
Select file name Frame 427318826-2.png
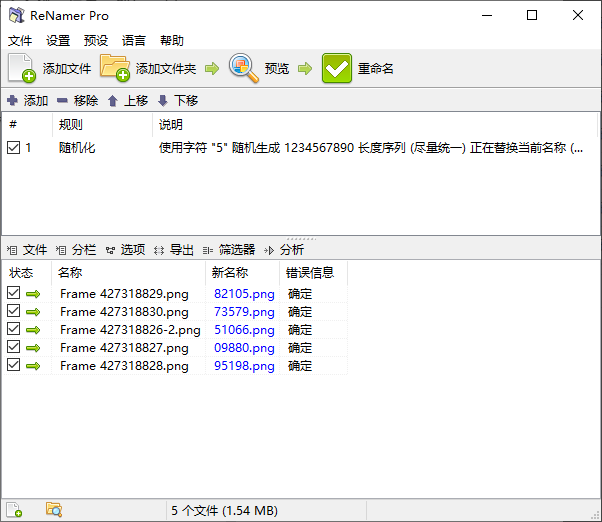point(130,330)
